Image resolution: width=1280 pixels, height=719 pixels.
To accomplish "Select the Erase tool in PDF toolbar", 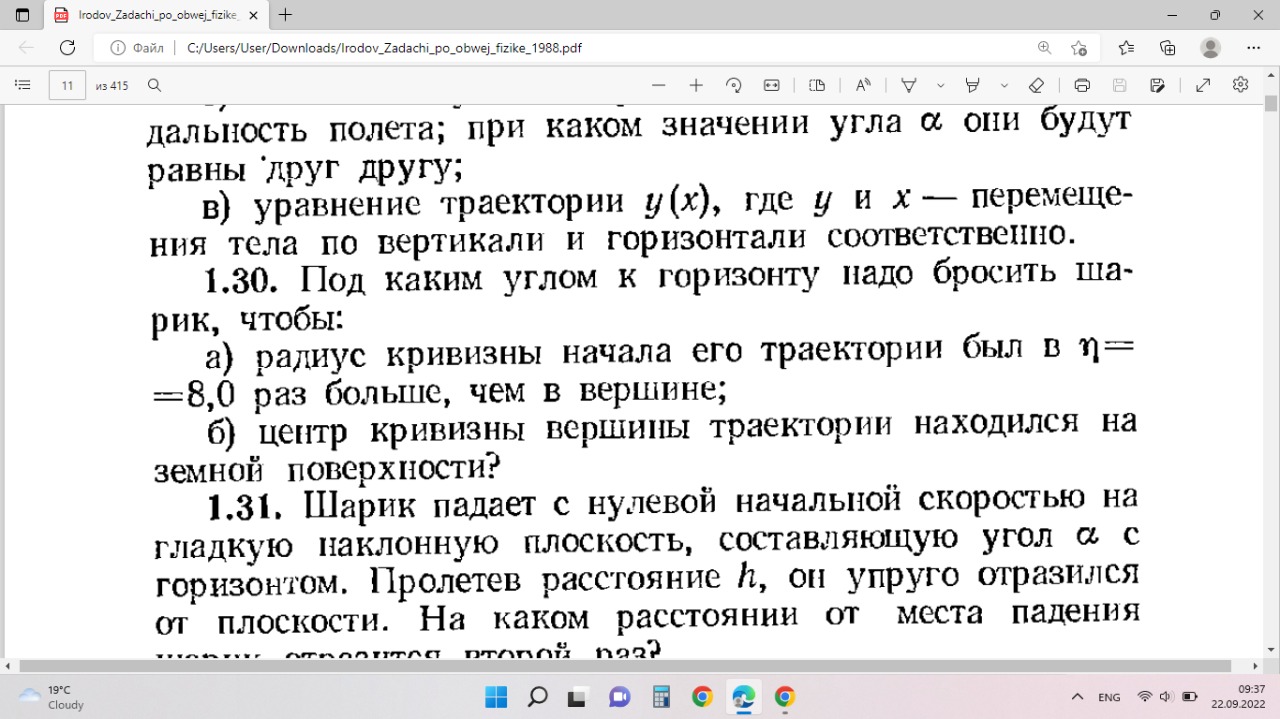I will point(1037,85).
